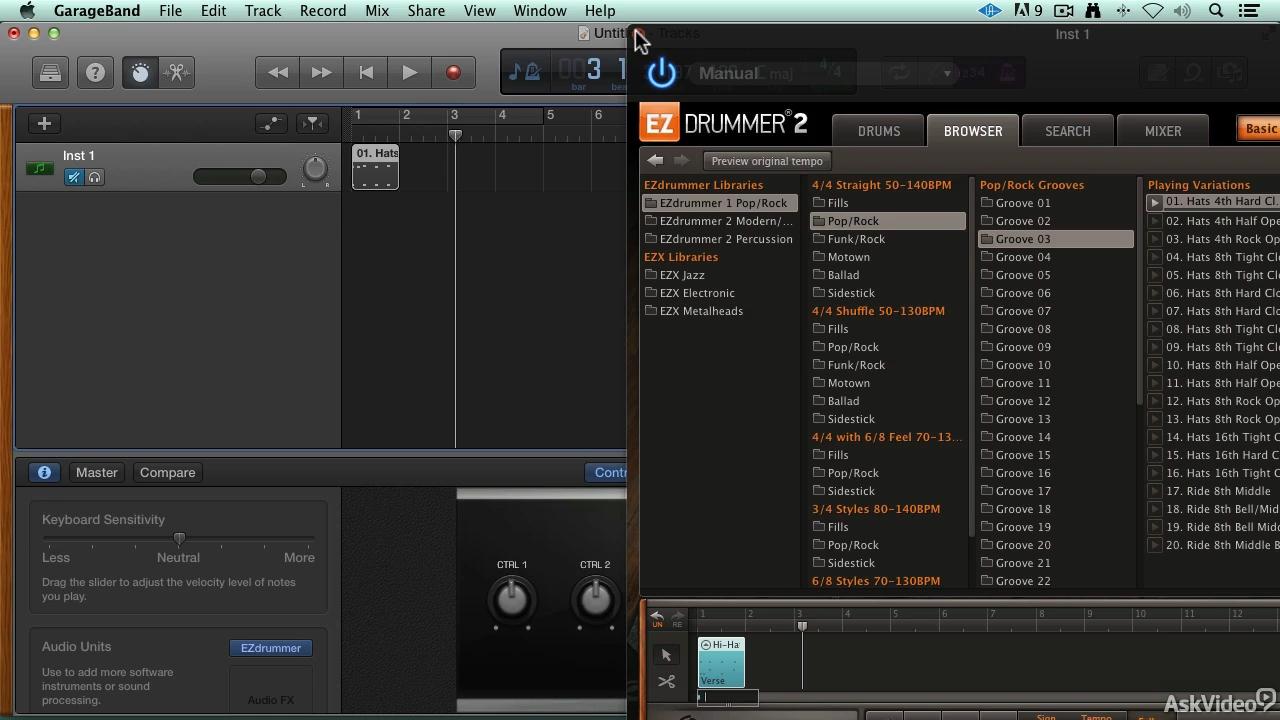Go forward with browser right arrow
This screenshot has height=720, width=1280.
click(x=681, y=160)
